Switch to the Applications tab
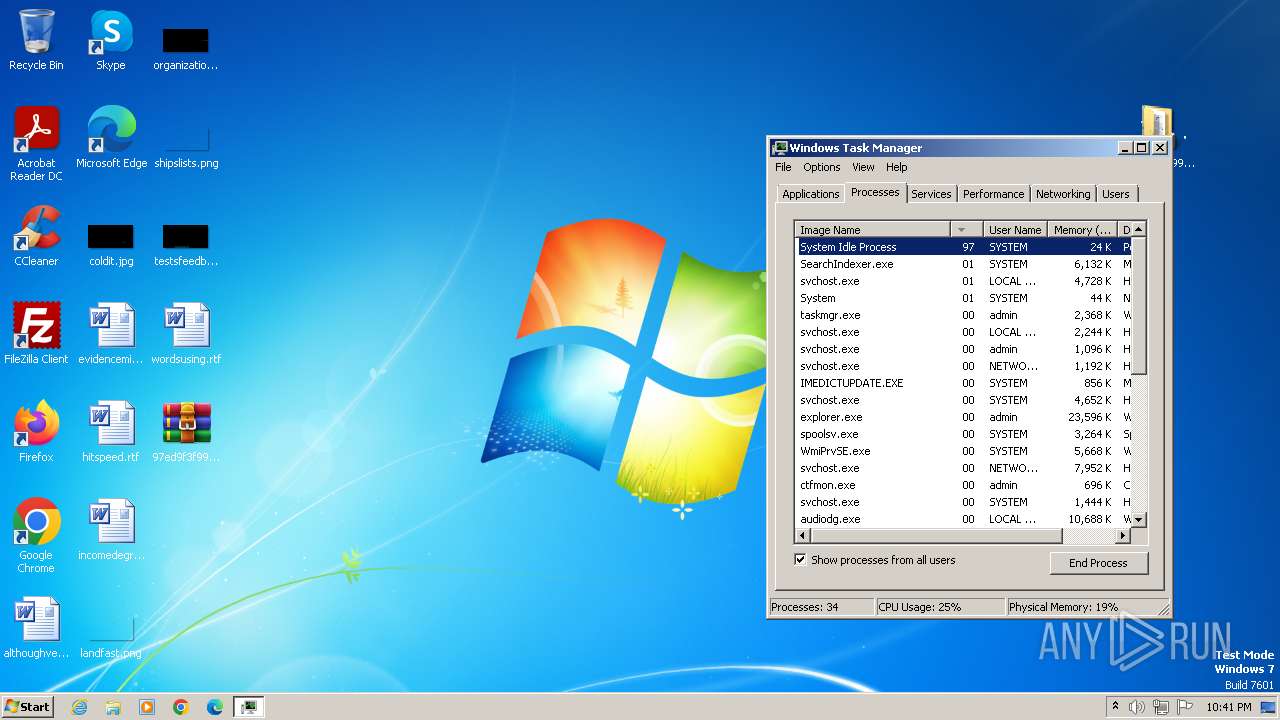The height and width of the screenshot is (720, 1280). [x=811, y=194]
